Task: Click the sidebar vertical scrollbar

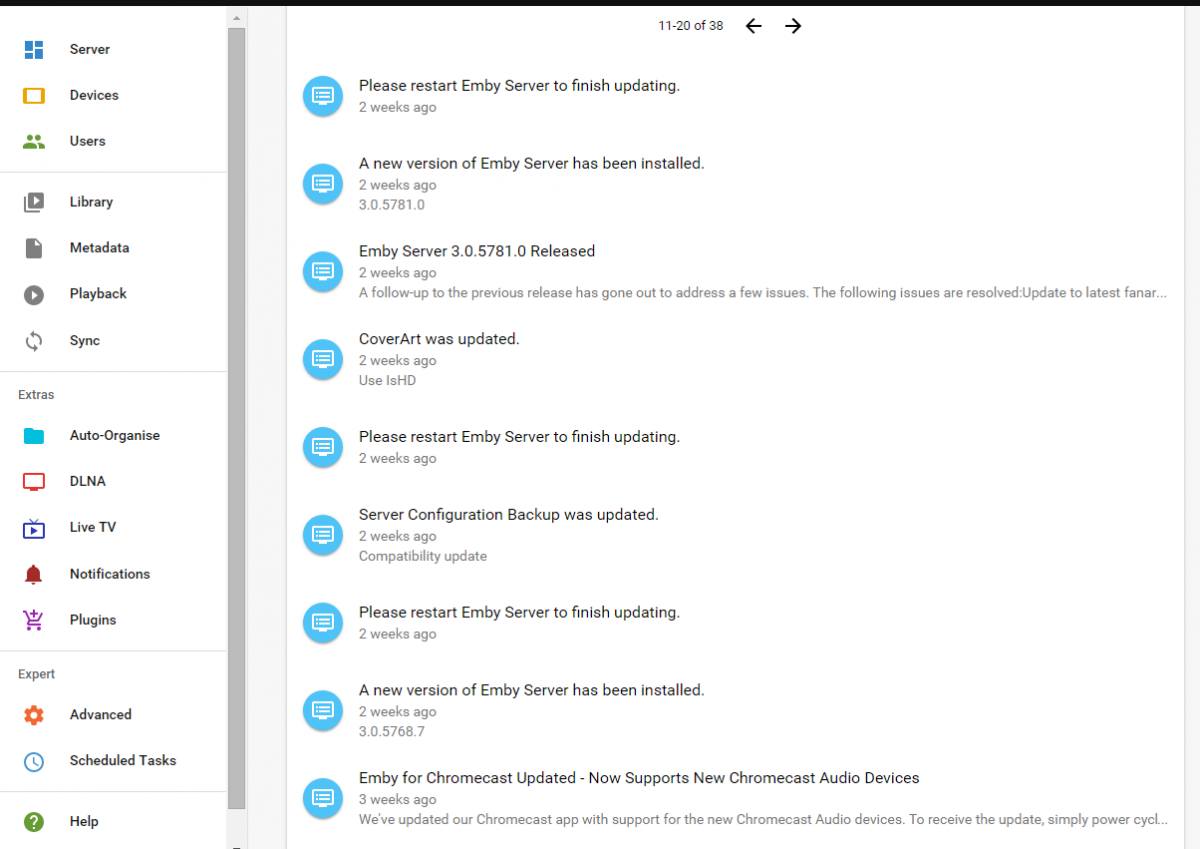Action: pos(236,418)
